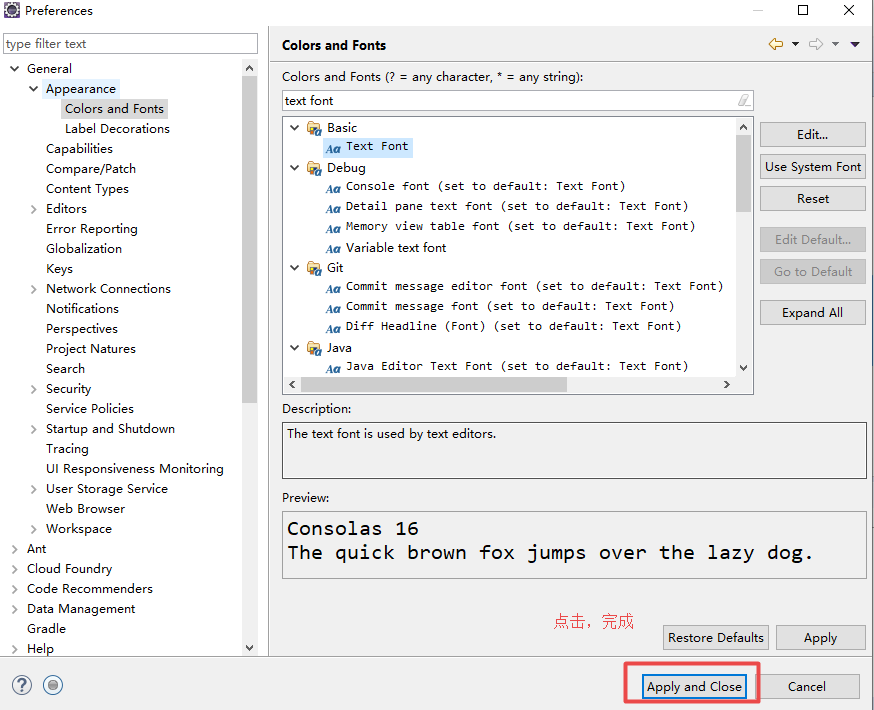
Task: Expand the Security tree node
Action: click(x=33, y=389)
